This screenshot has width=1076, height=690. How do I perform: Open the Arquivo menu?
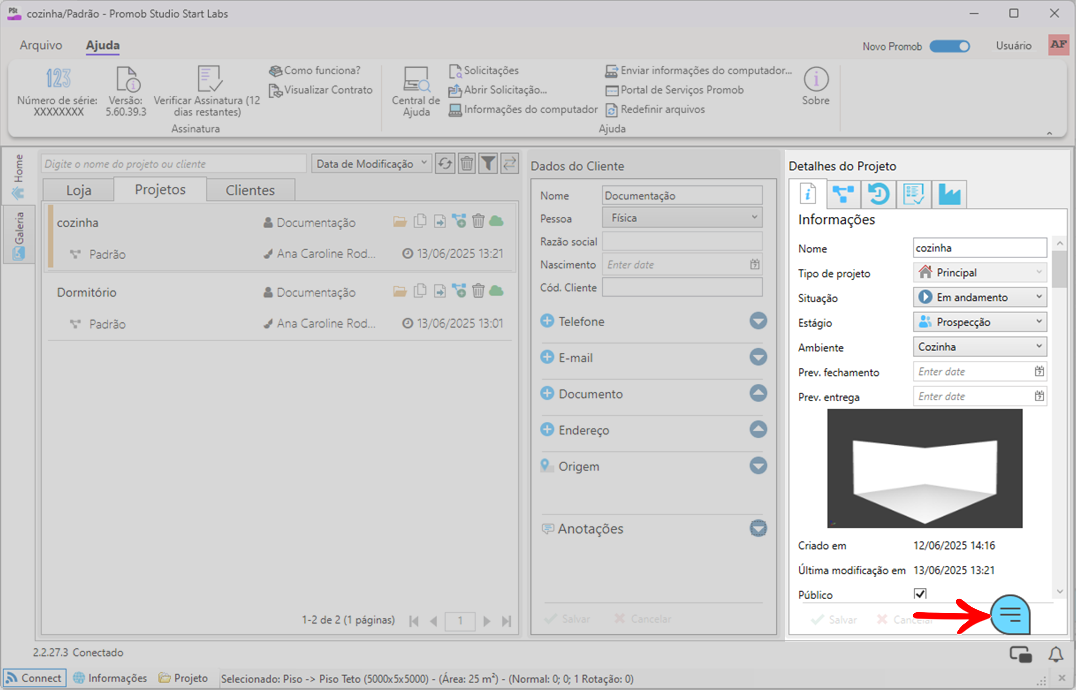40,45
